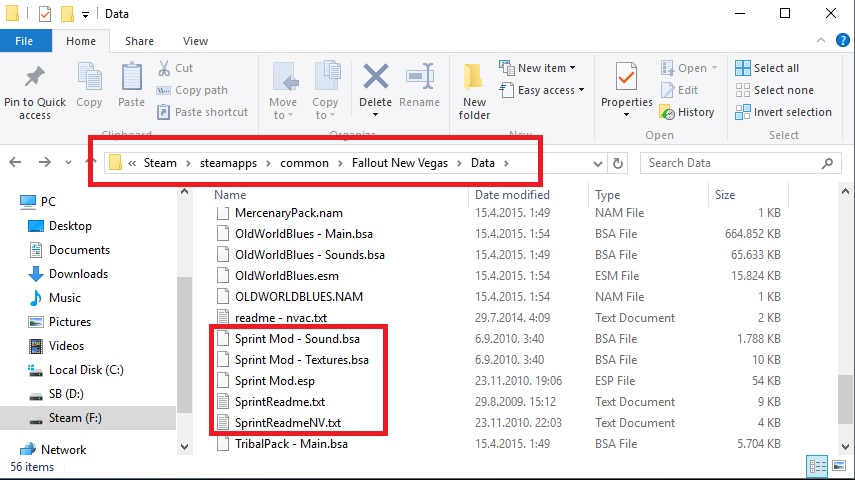855x480 pixels.
Task: Click steamapps in the address path
Action: pos(228,163)
